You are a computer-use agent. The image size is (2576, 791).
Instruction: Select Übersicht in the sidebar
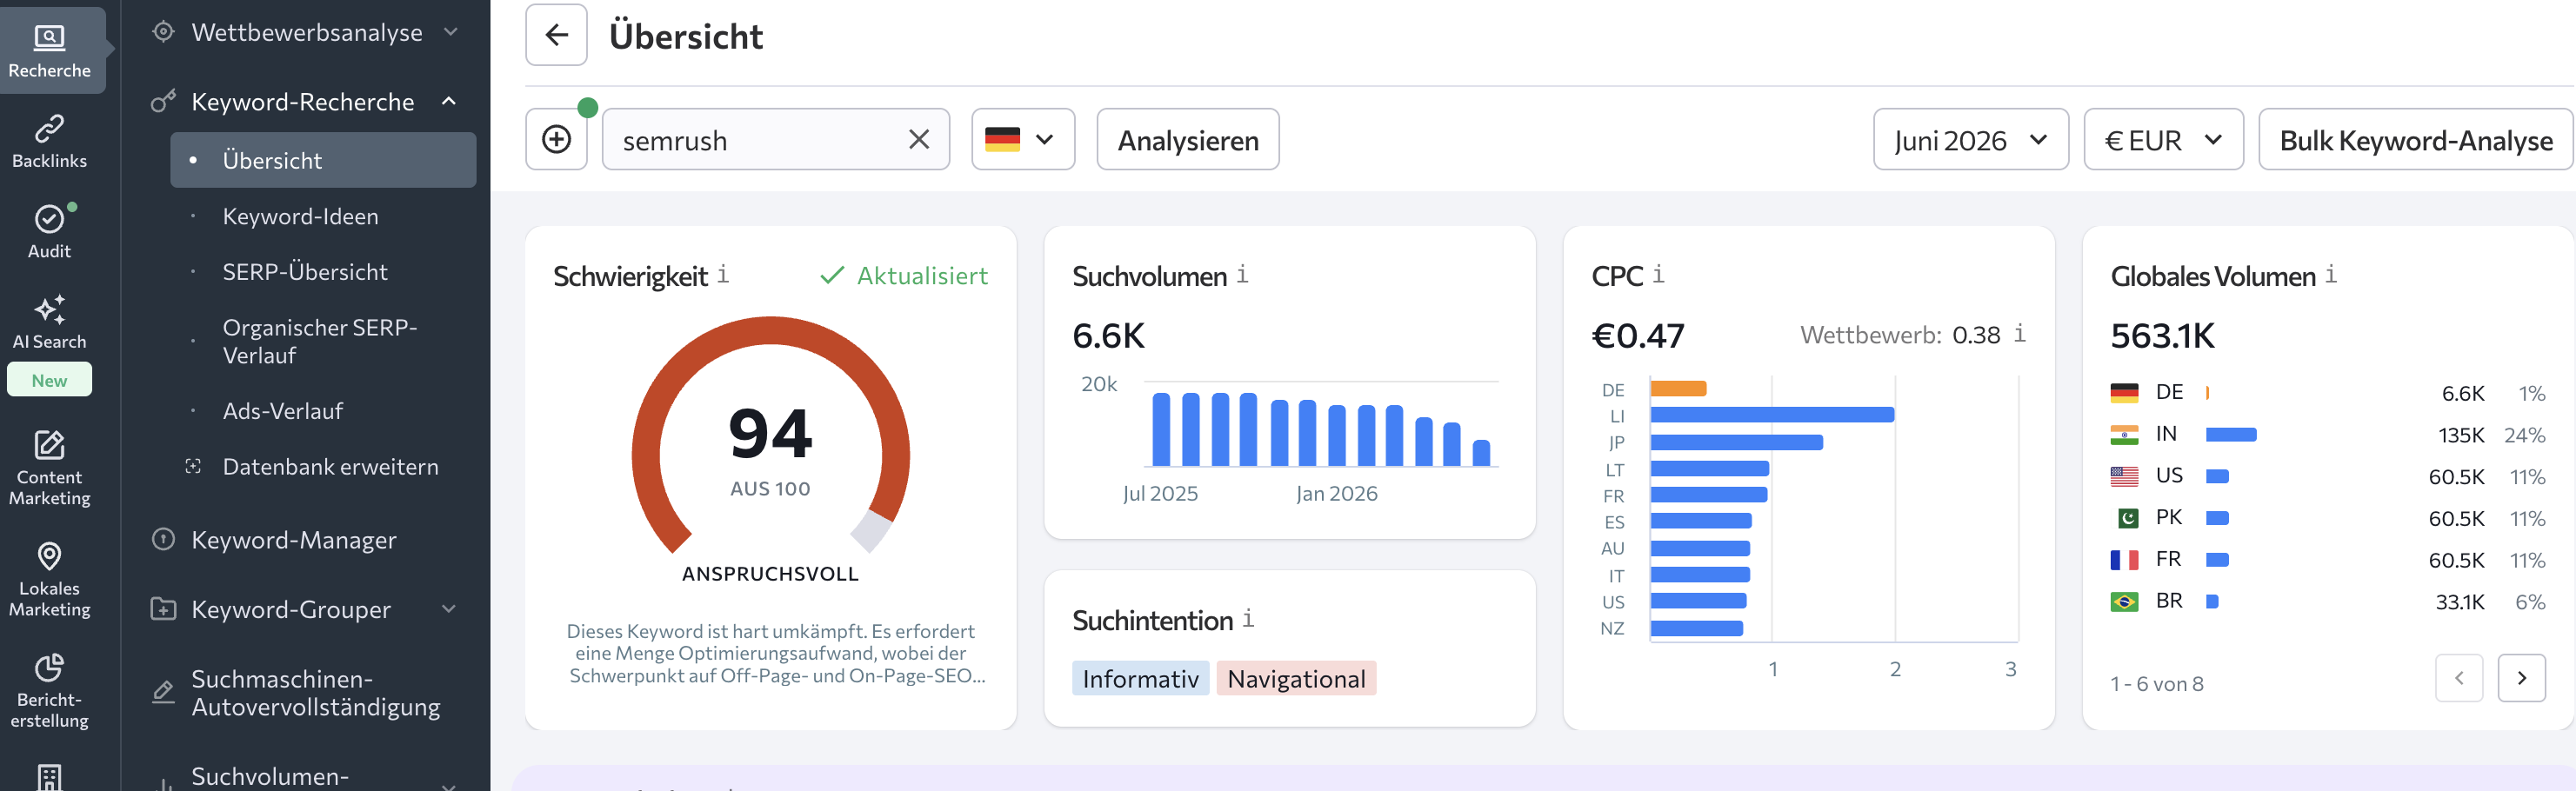[x=323, y=160]
